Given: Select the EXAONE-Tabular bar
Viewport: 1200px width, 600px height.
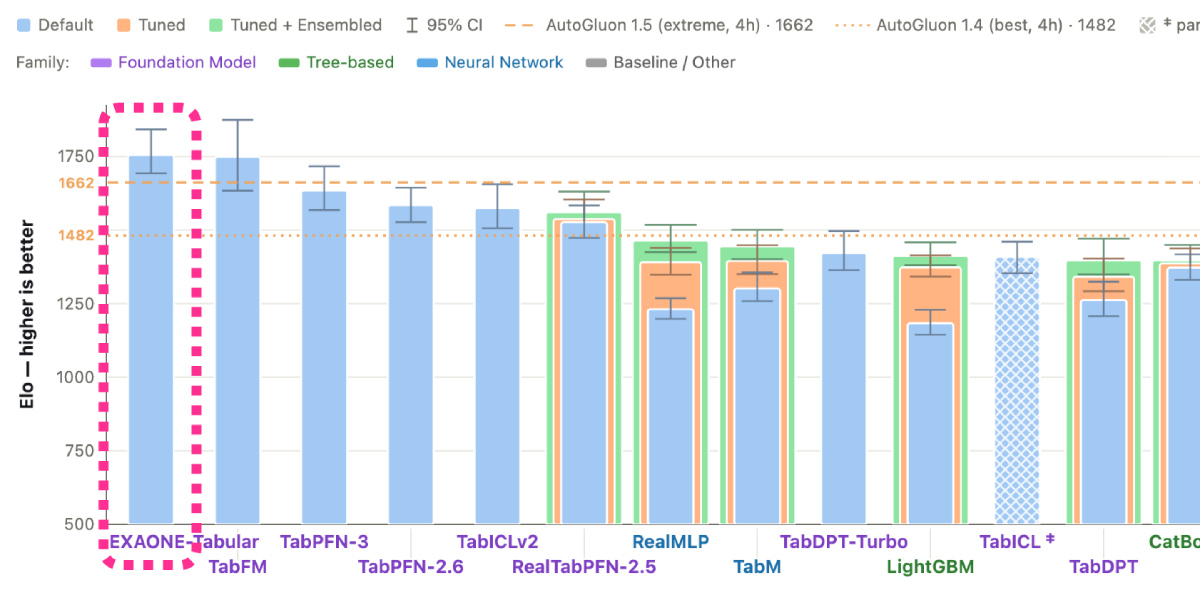Looking at the screenshot, I should 151,340.
